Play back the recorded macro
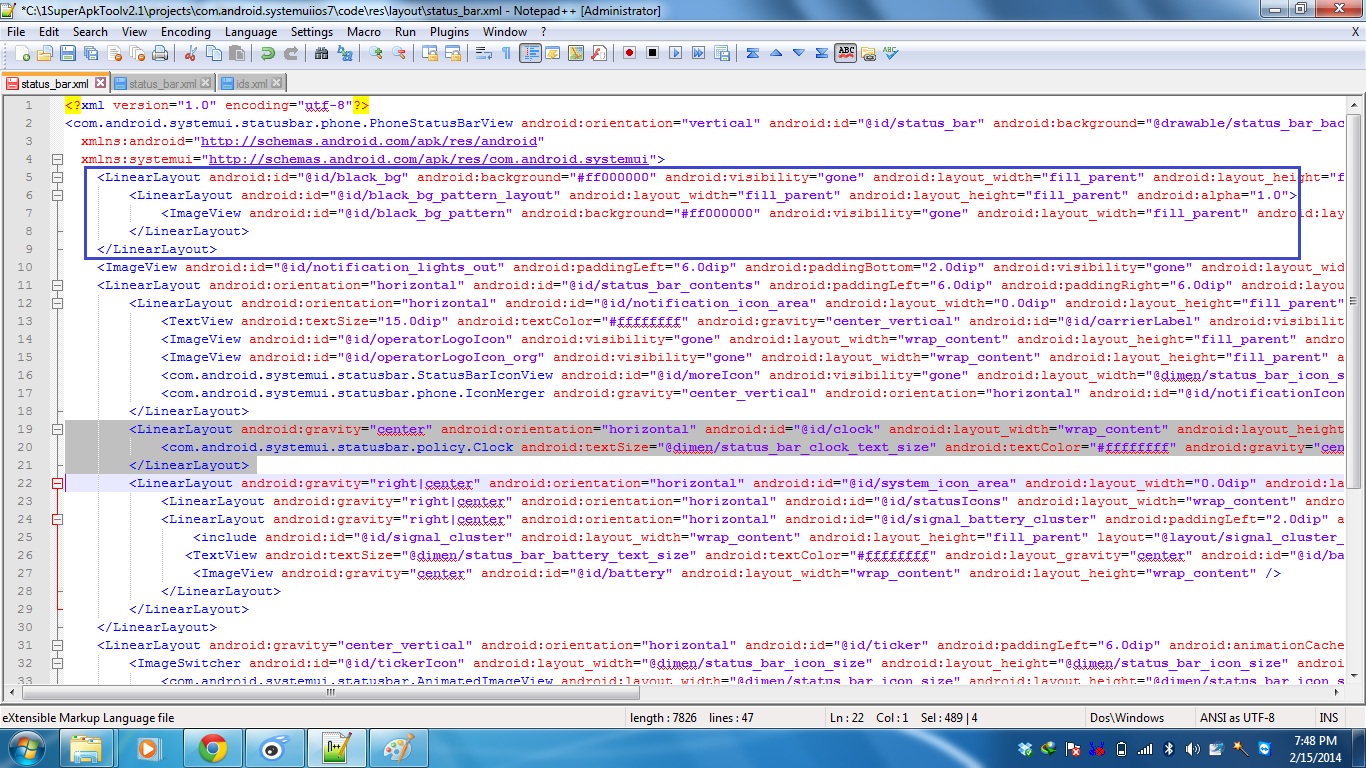This screenshot has height=768, width=1366. [x=676, y=53]
